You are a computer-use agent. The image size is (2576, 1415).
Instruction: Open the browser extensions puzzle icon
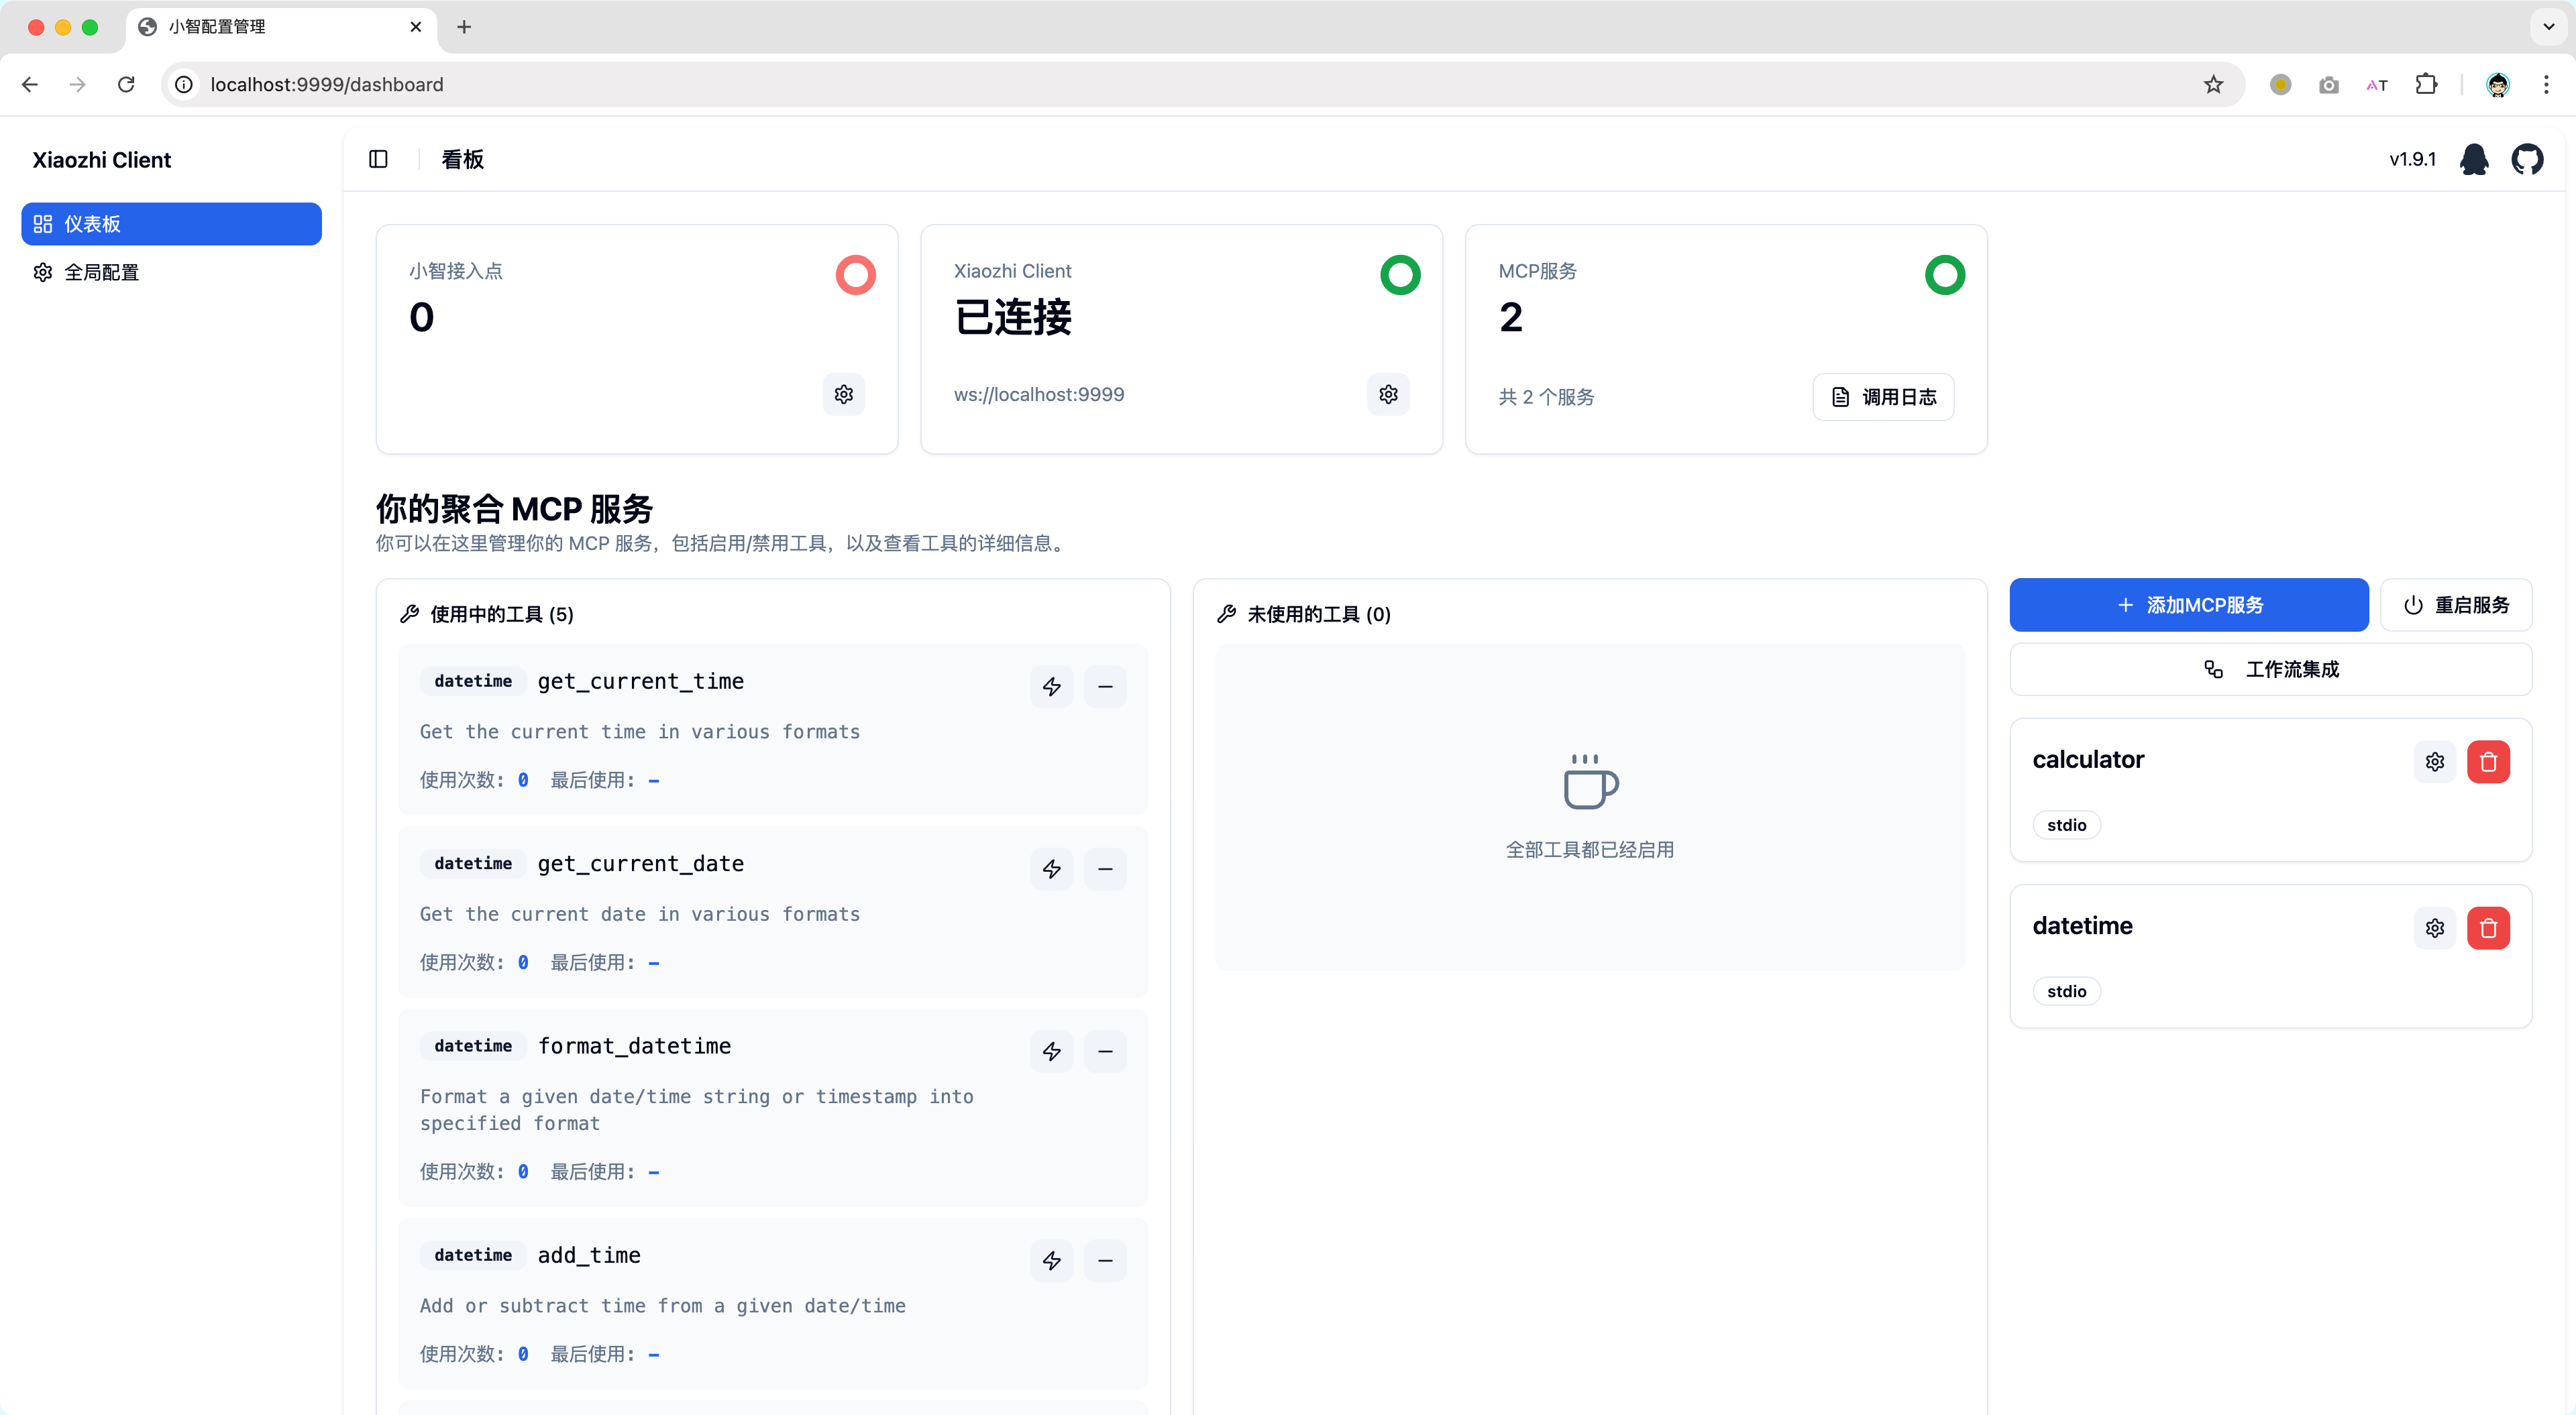coord(2427,84)
